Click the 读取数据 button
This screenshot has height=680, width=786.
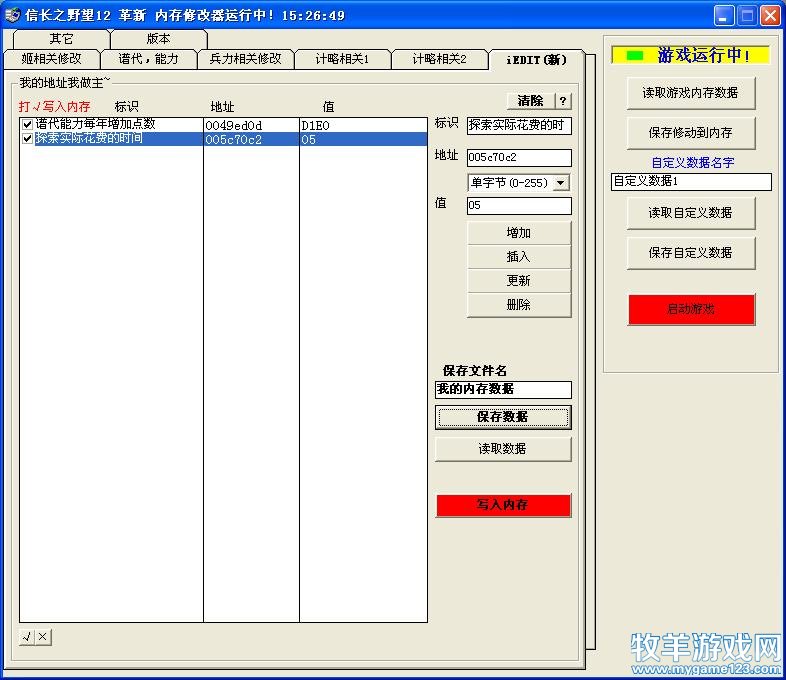click(x=503, y=449)
